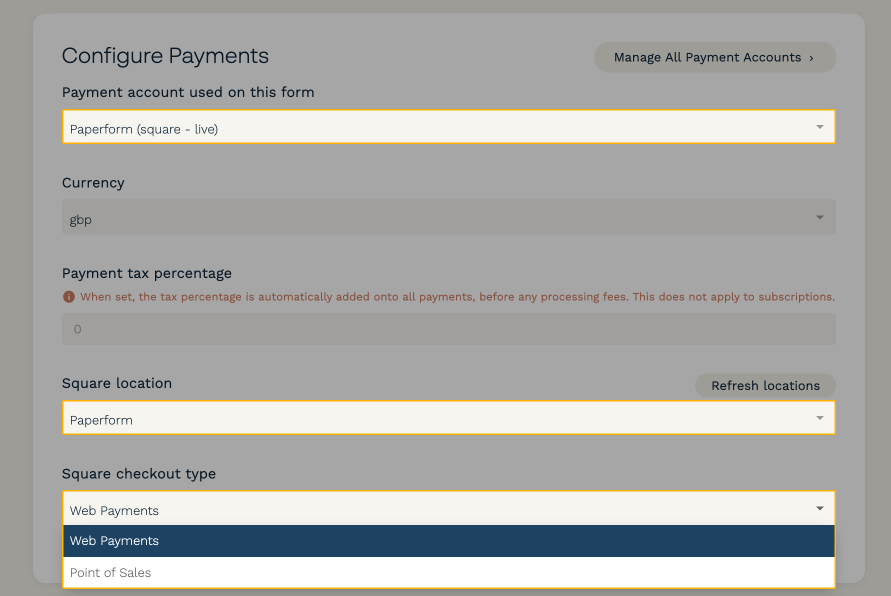Focus the Payment tax percentage input field
This screenshot has height=596, width=891.
click(x=448, y=329)
